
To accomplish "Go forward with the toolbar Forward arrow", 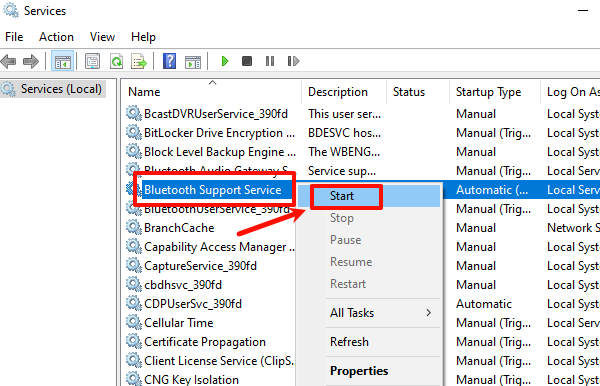I will [x=31, y=61].
